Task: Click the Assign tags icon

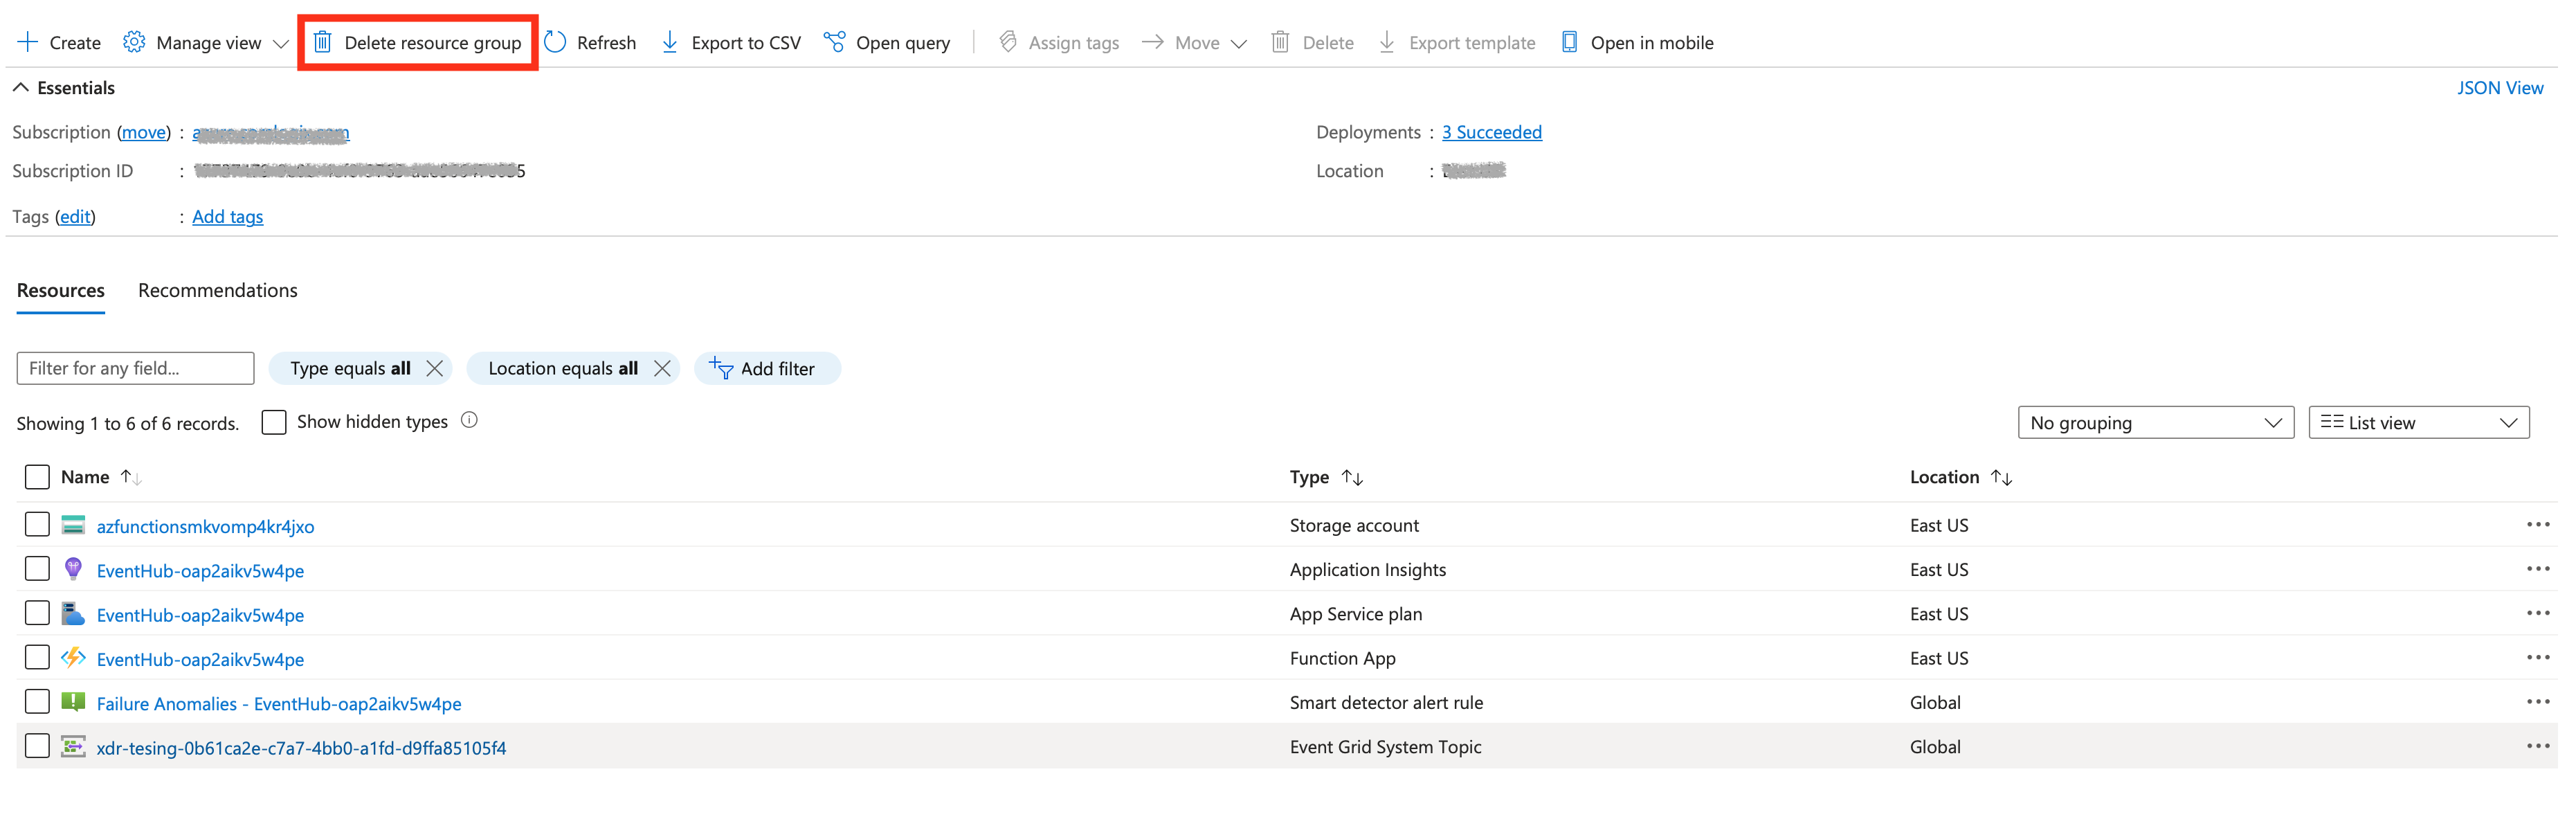Action: point(1008,42)
